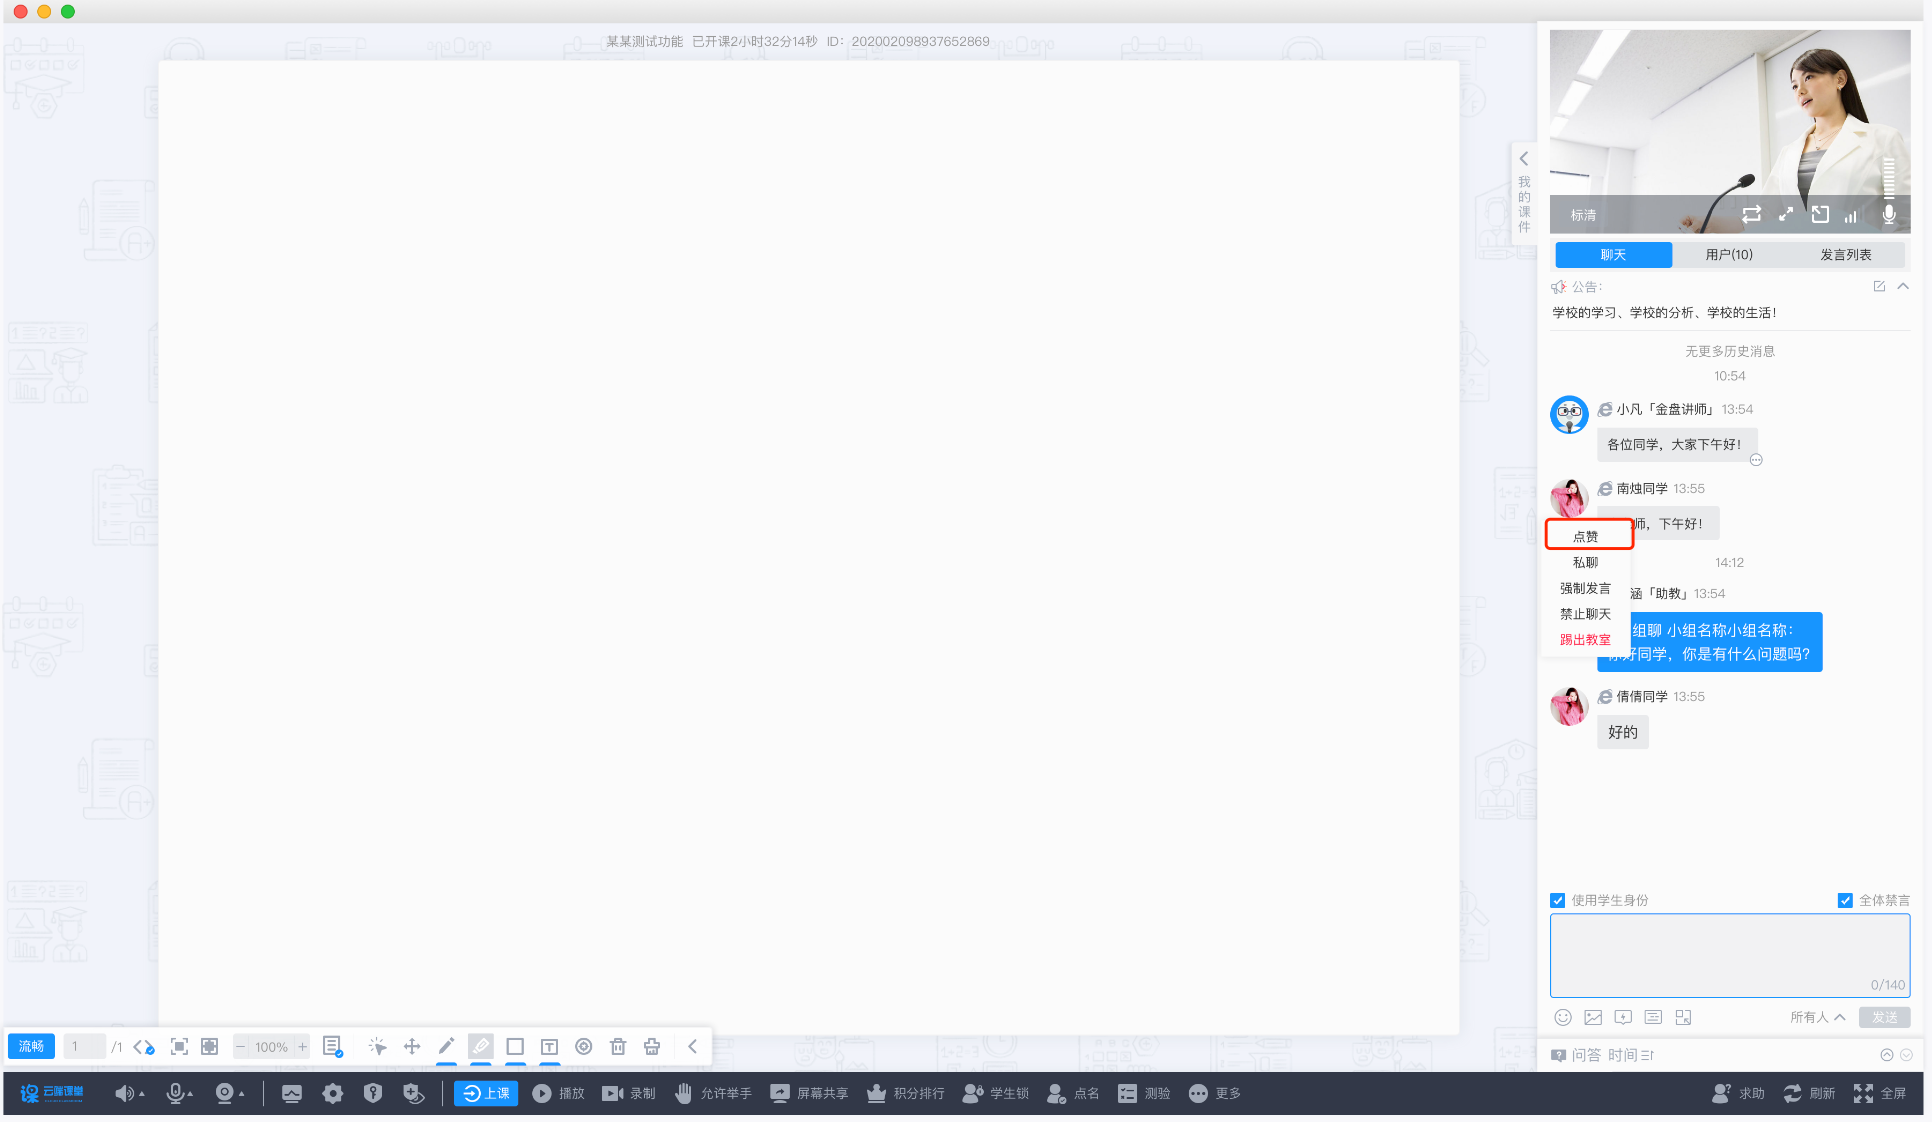Viewport: 1932px width, 1122px height.
Task: Toggle the 全体禁言 checkbox
Action: click(1845, 900)
